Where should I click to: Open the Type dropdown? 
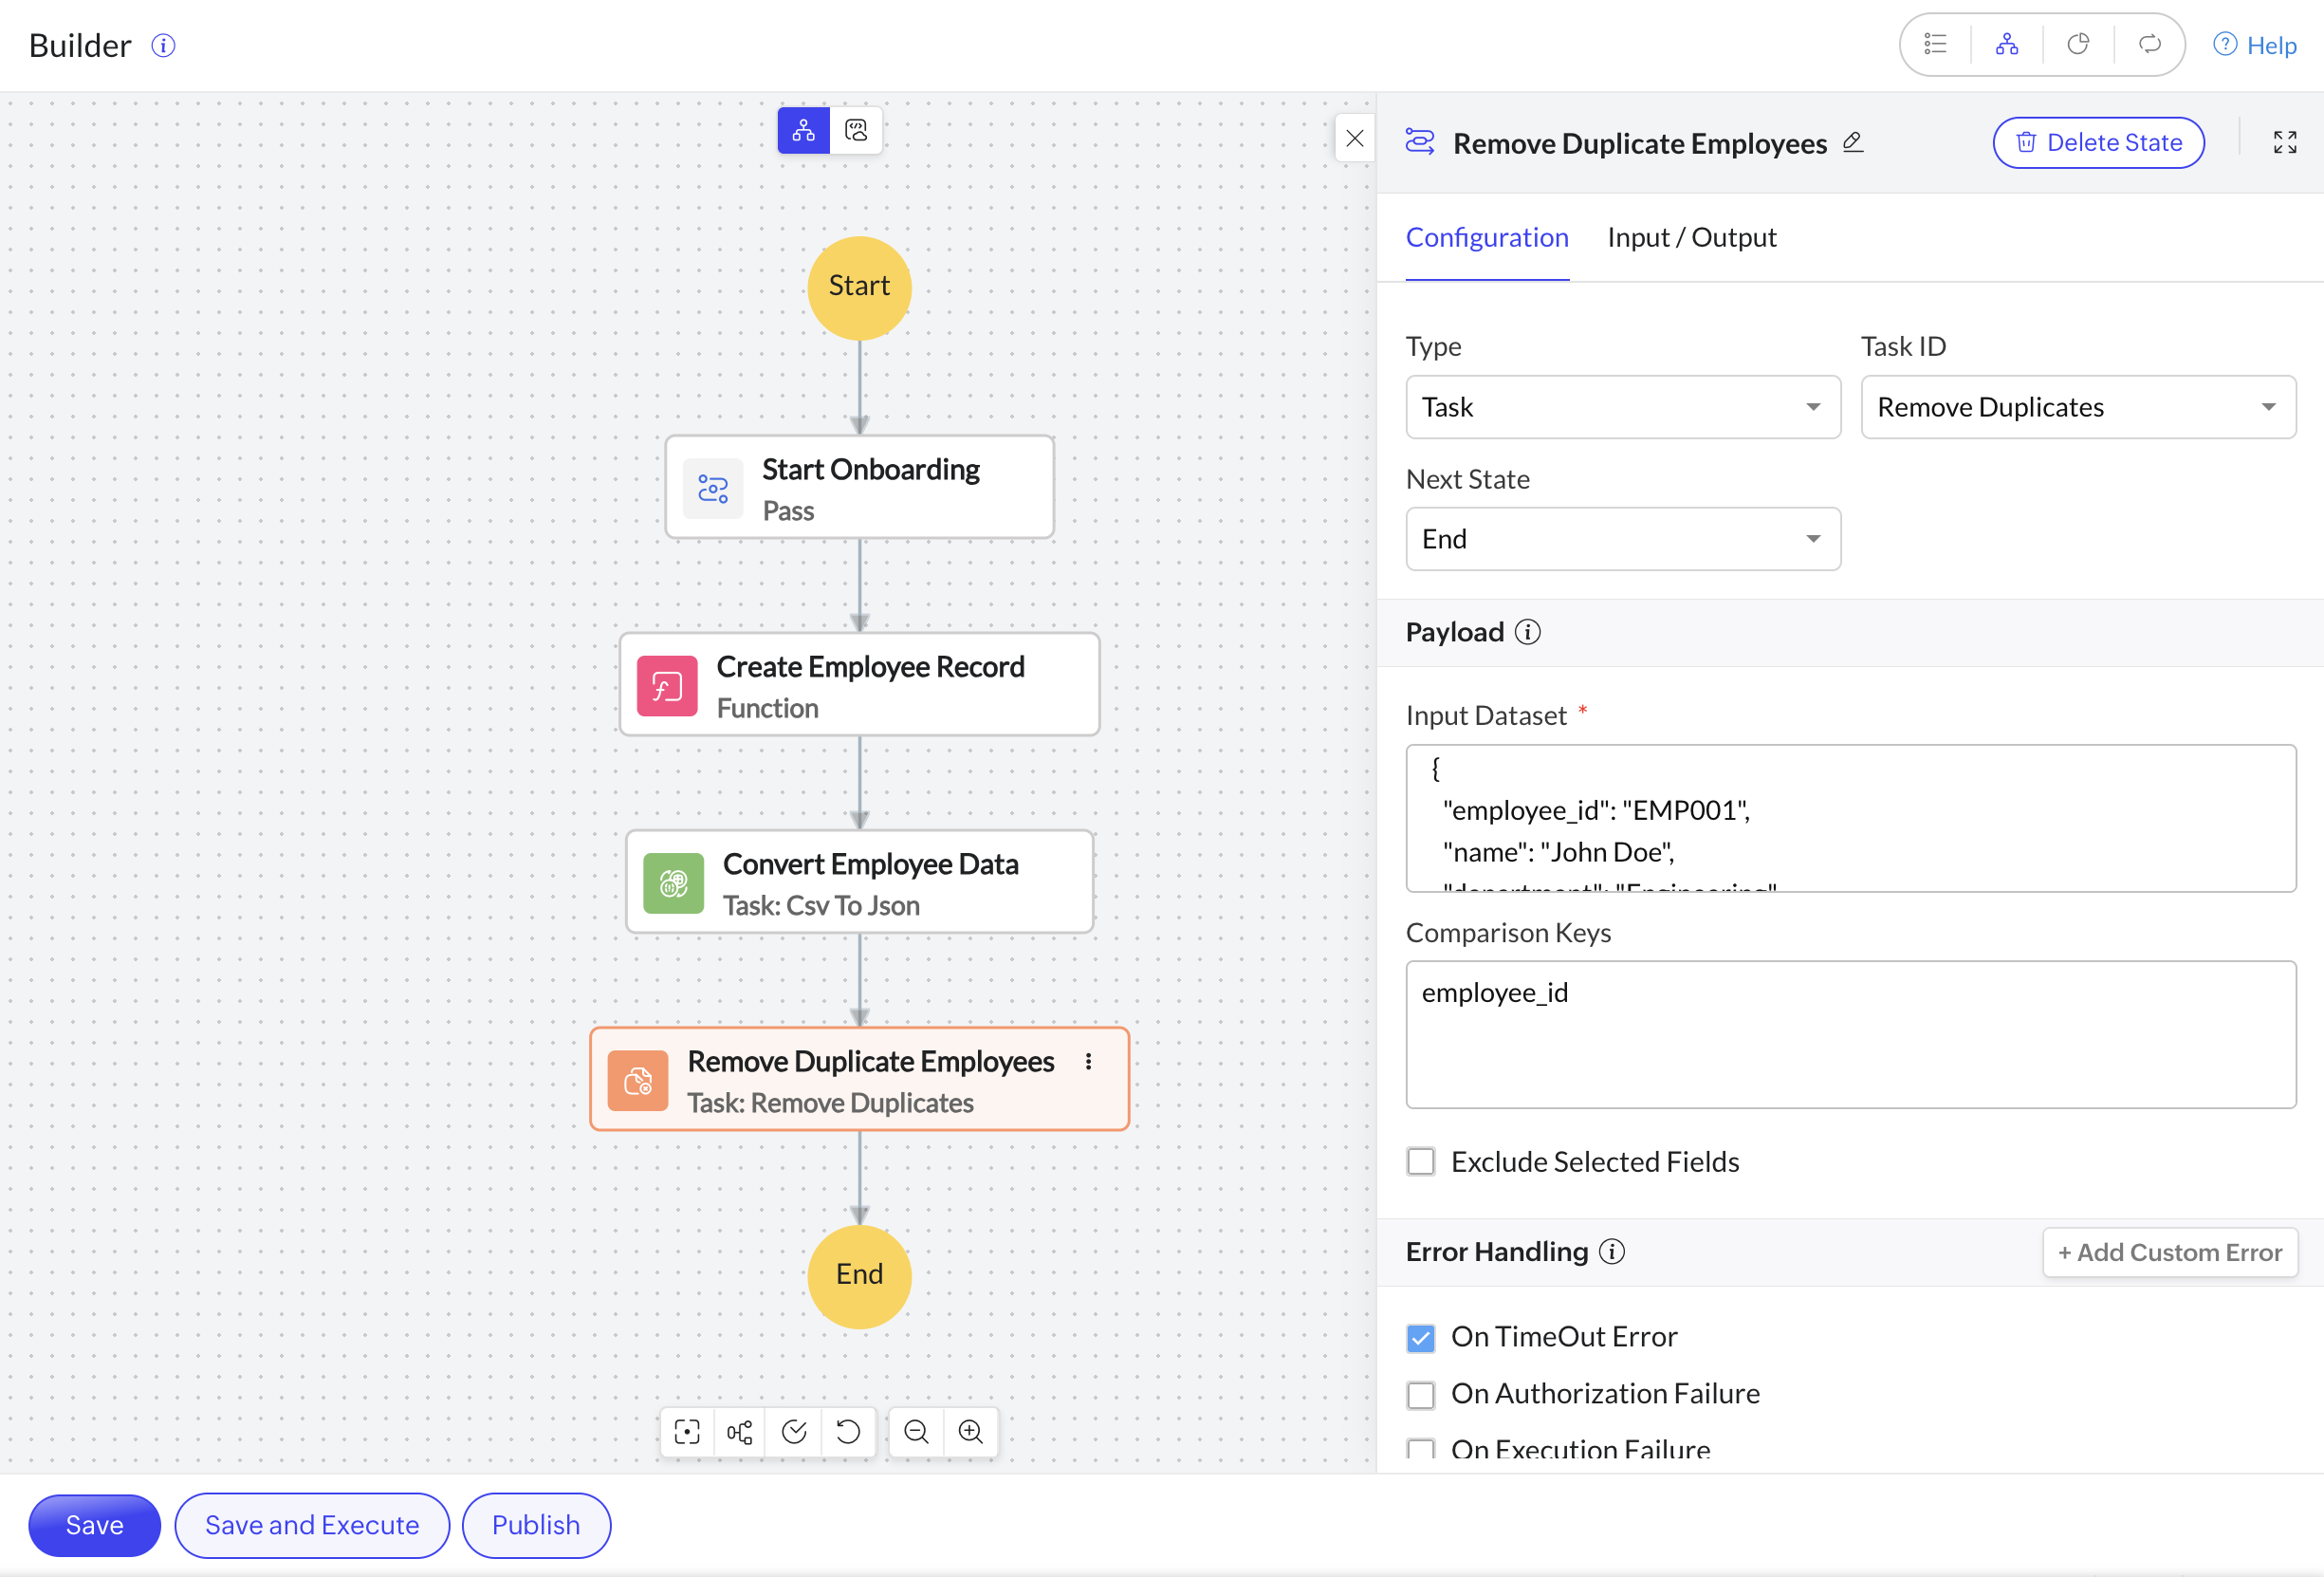[1622, 407]
